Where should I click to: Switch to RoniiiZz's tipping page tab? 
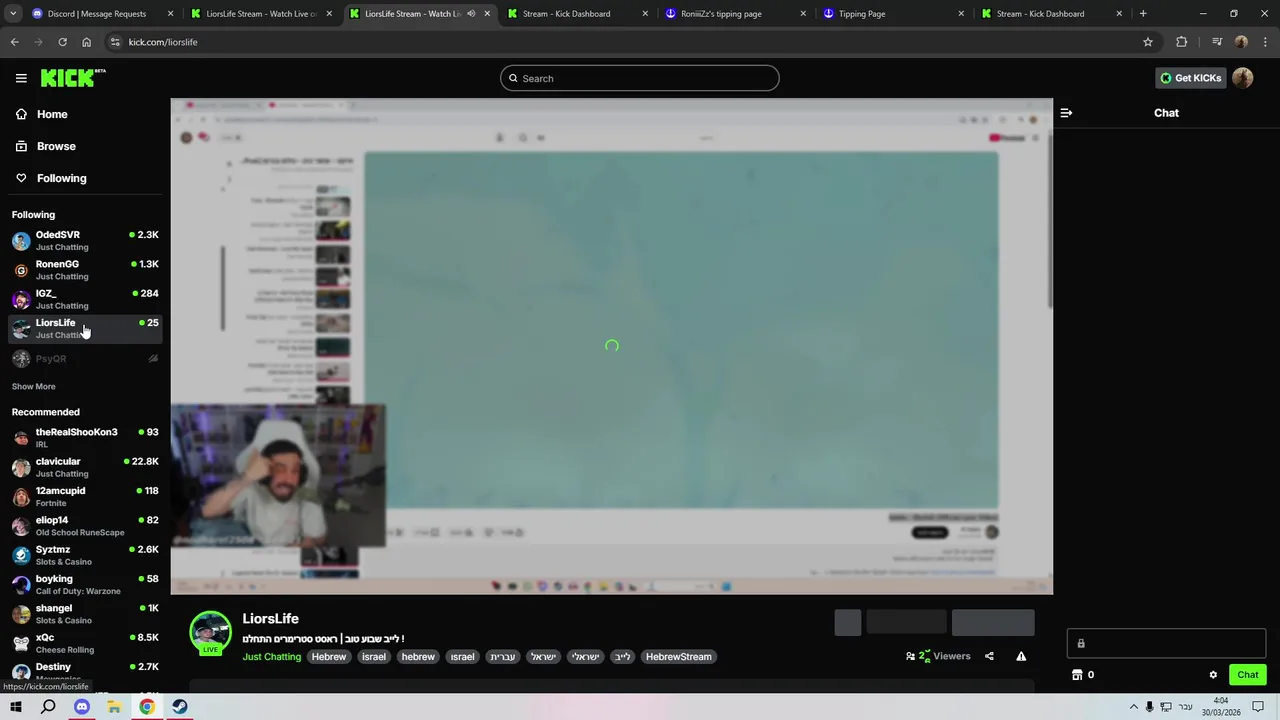click(x=736, y=14)
